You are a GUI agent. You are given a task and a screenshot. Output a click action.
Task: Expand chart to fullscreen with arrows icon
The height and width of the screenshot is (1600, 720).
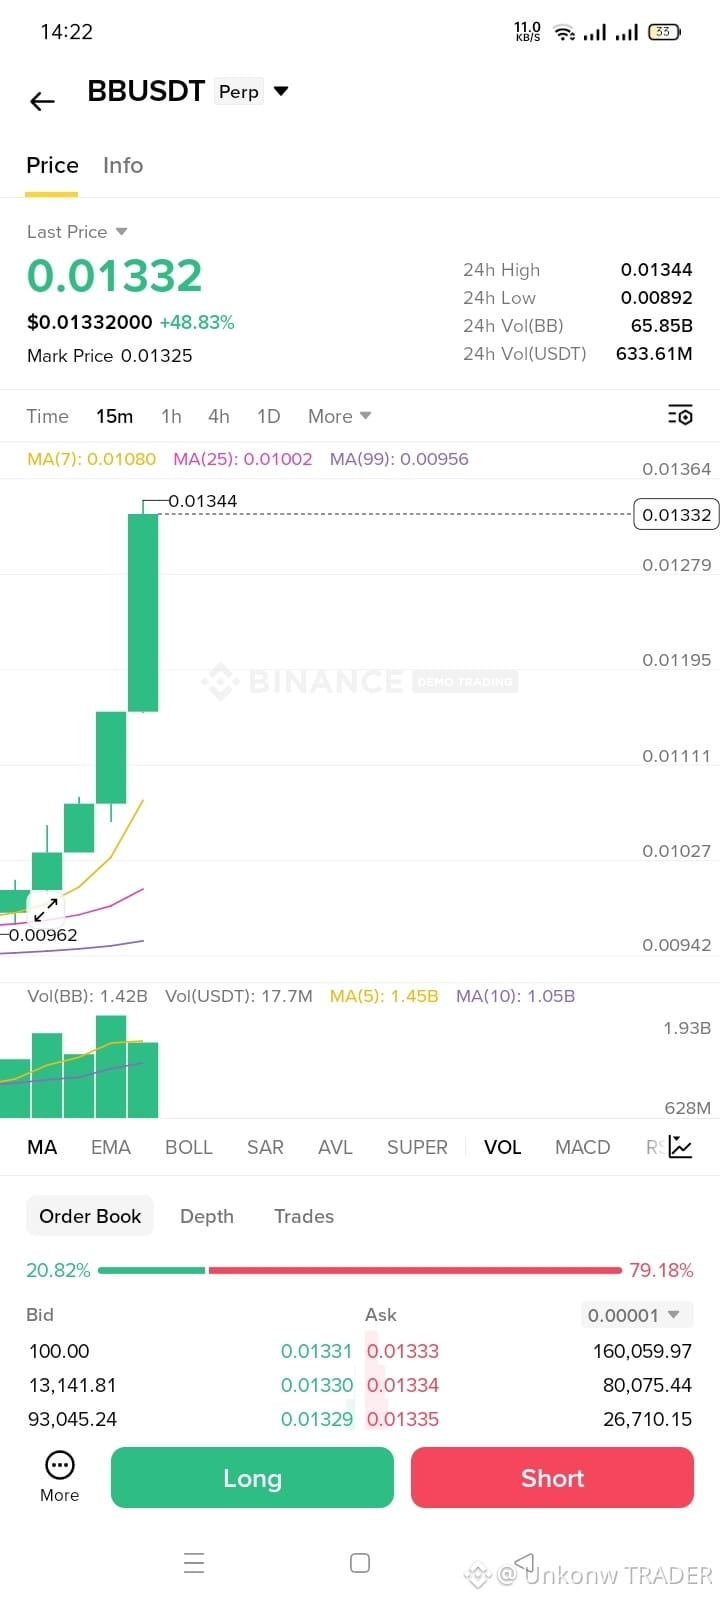point(46,909)
